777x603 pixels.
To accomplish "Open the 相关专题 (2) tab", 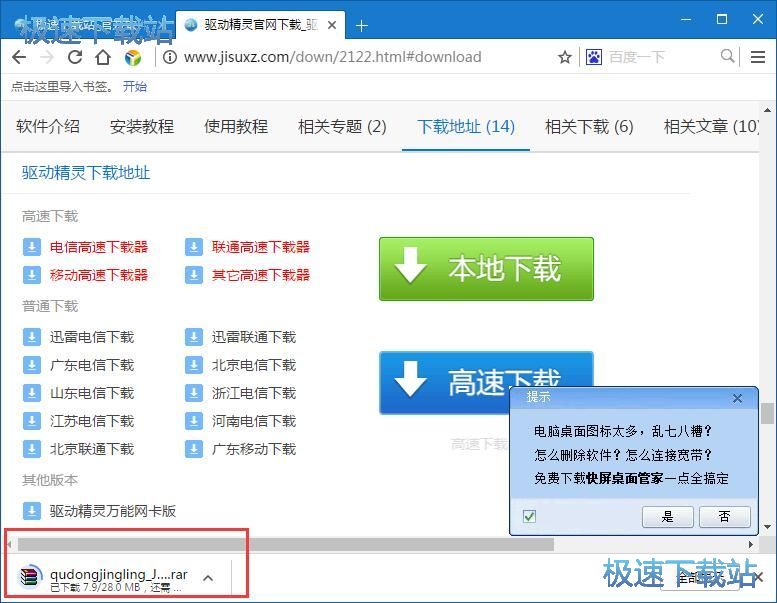I will point(342,126).
